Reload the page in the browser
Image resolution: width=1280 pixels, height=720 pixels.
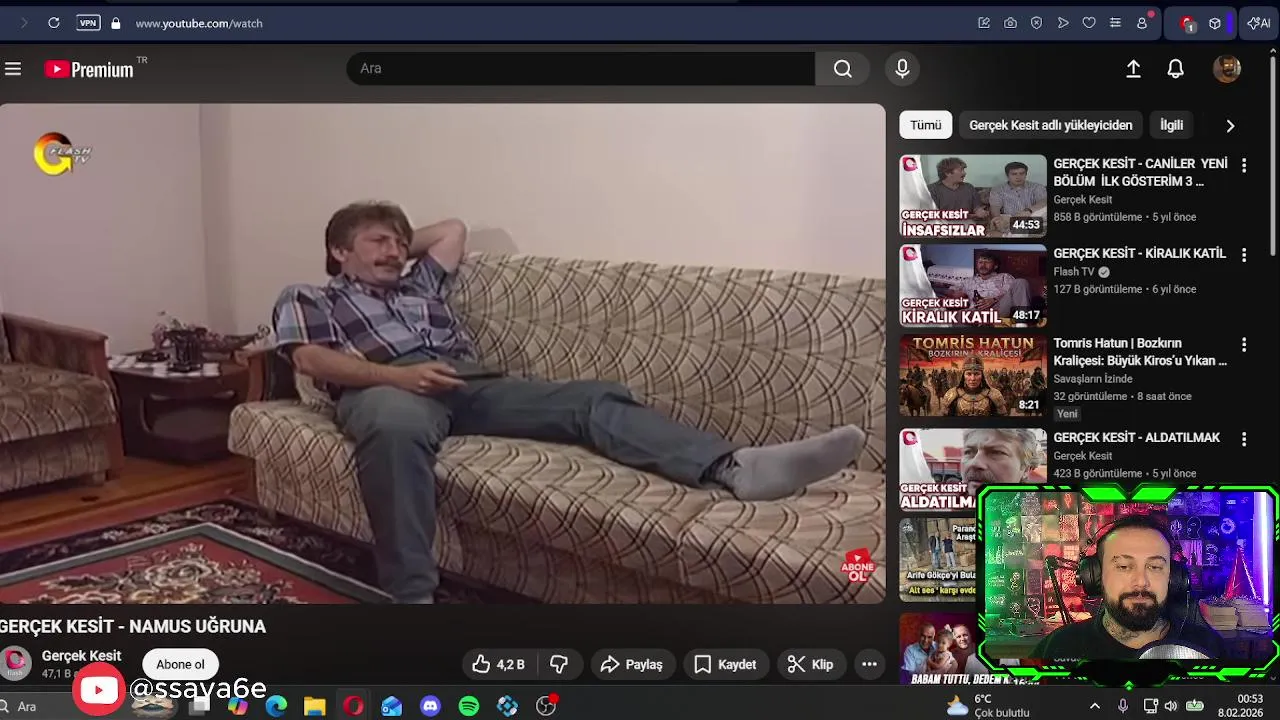54,23
